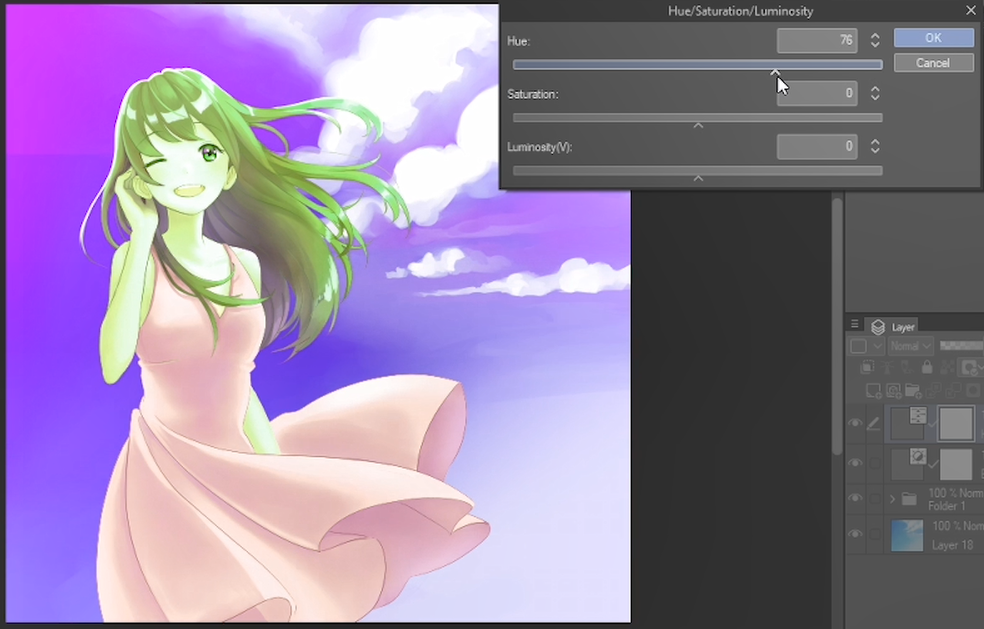Click the new raster layer icon
The image size is (984, 629).
point(875,390)
